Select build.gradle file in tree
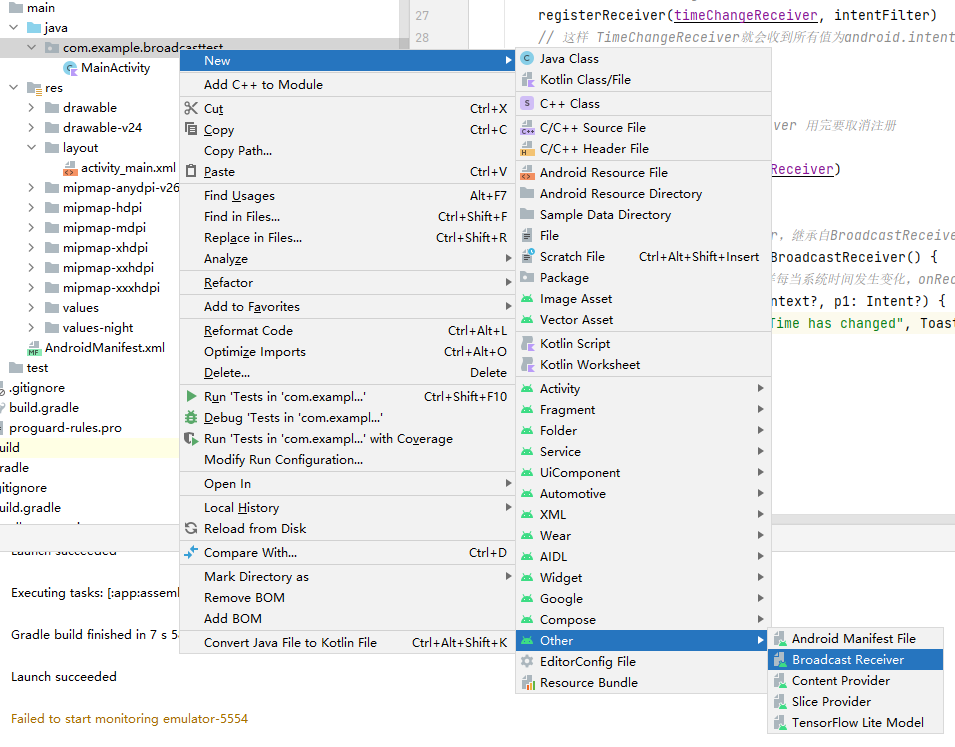The height and width of the screenshot is (747, 955). [x=44, y=408]
